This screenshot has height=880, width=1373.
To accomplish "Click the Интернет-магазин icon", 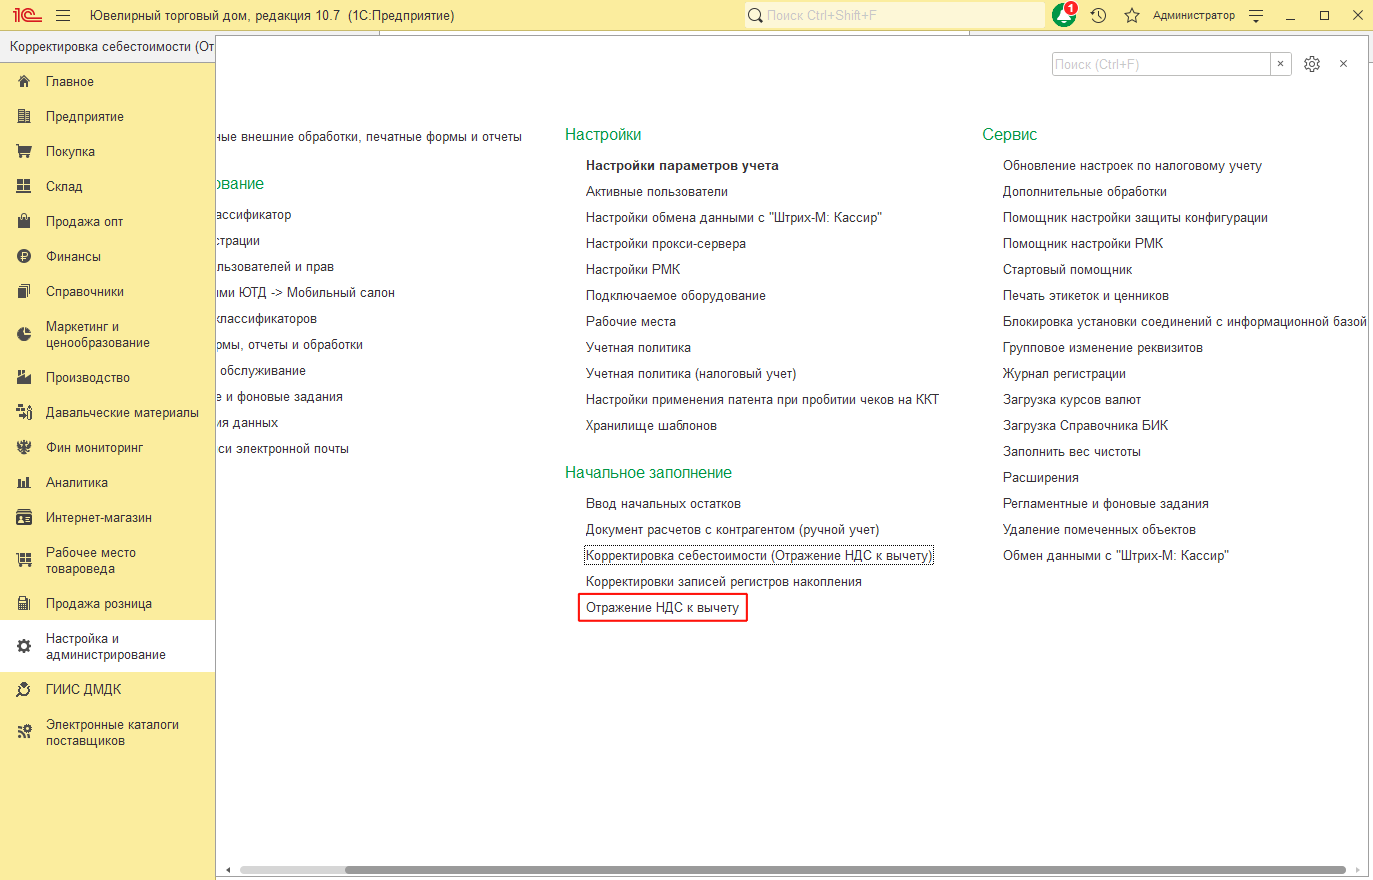I will 24,518.
